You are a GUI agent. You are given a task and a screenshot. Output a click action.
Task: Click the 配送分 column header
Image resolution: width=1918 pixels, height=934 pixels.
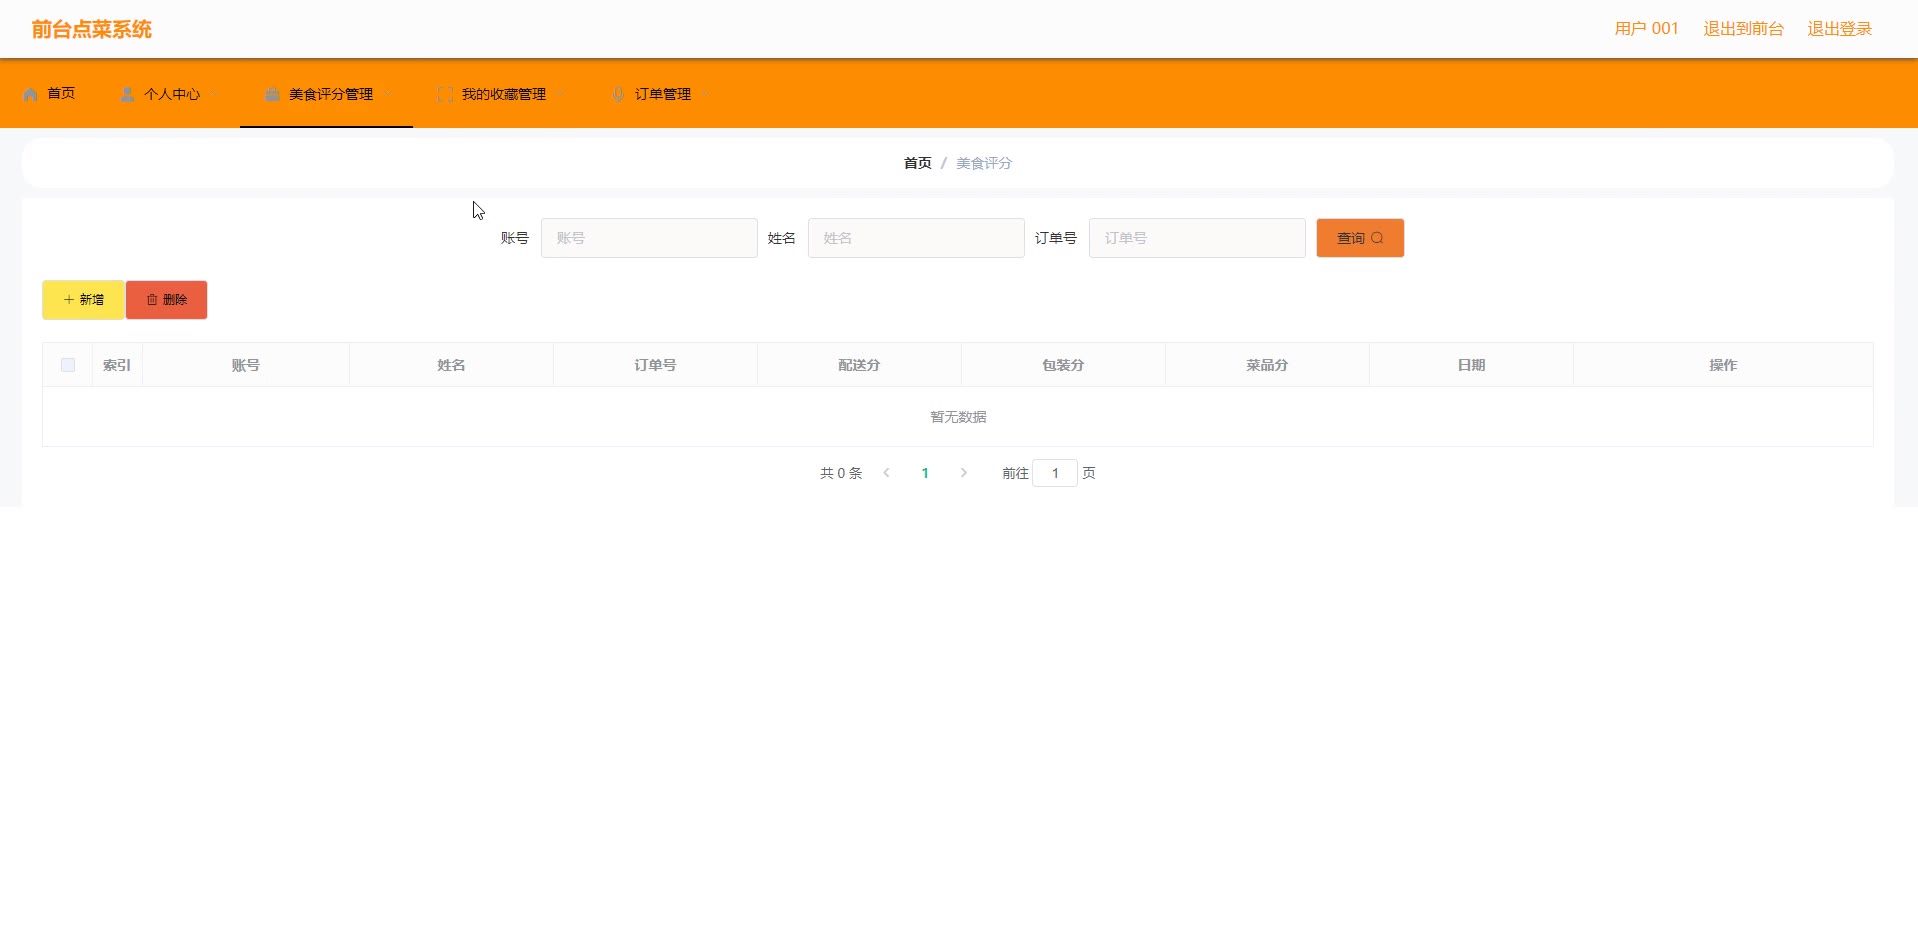(859, 365)
